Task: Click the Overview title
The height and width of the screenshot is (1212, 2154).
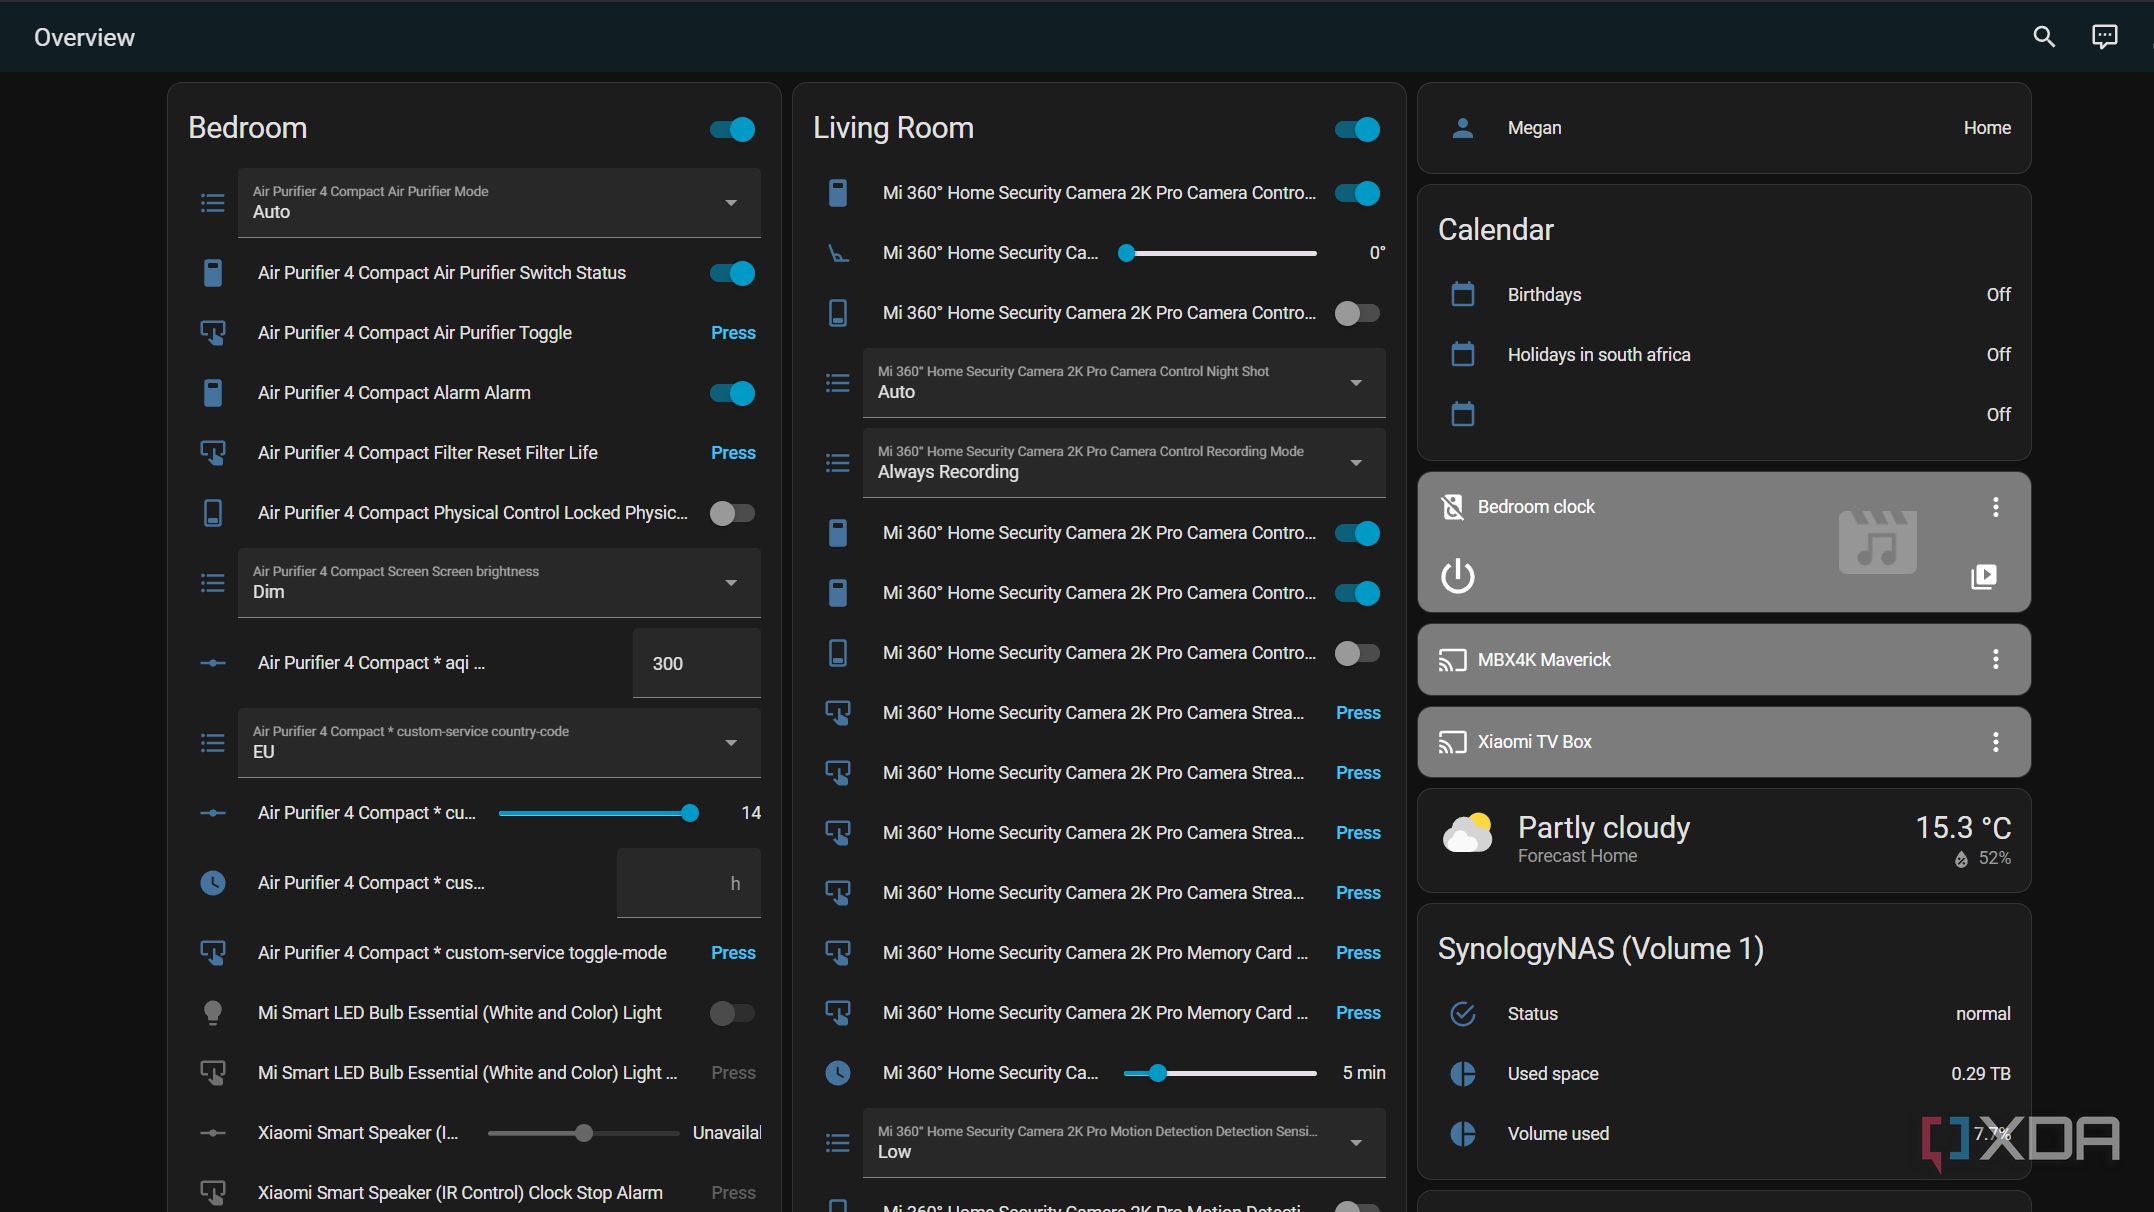Action: [x=84, y=37]
